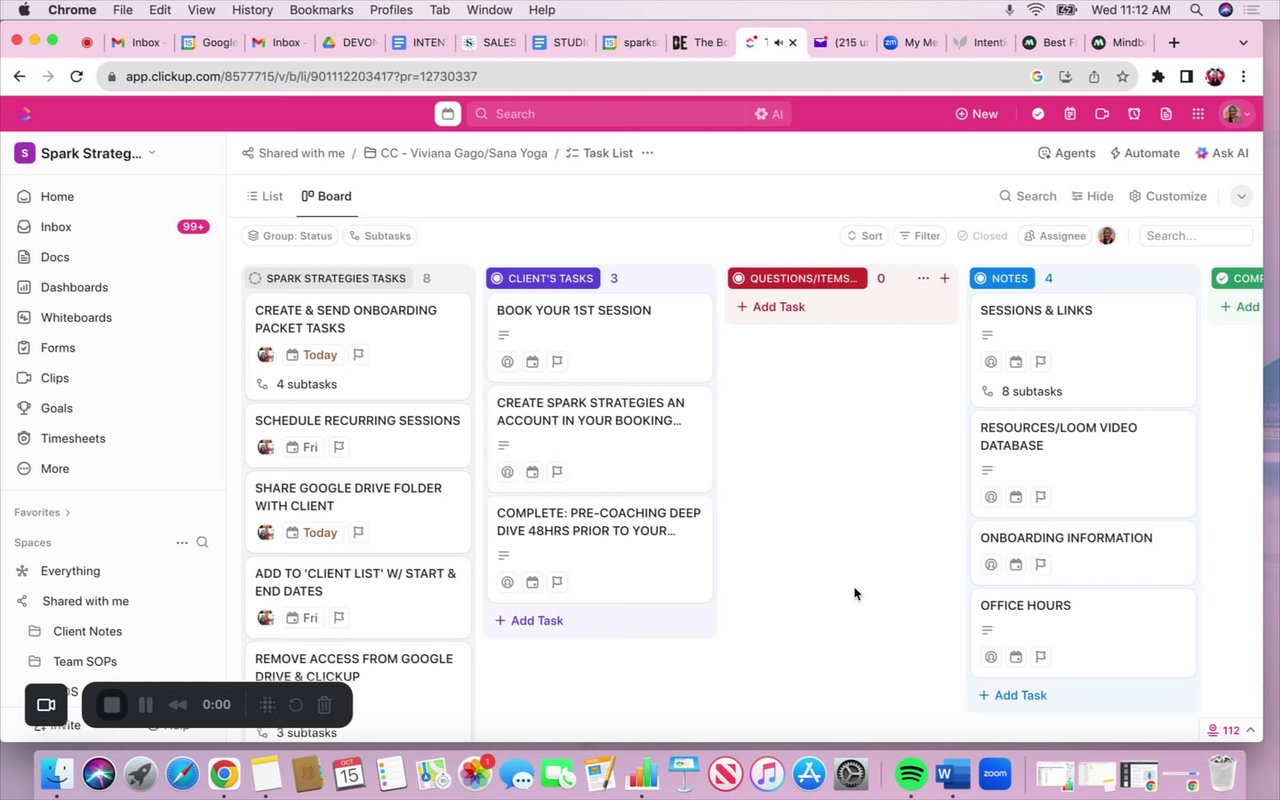Open the nine-dot apps grid

tap(1198, 114)
